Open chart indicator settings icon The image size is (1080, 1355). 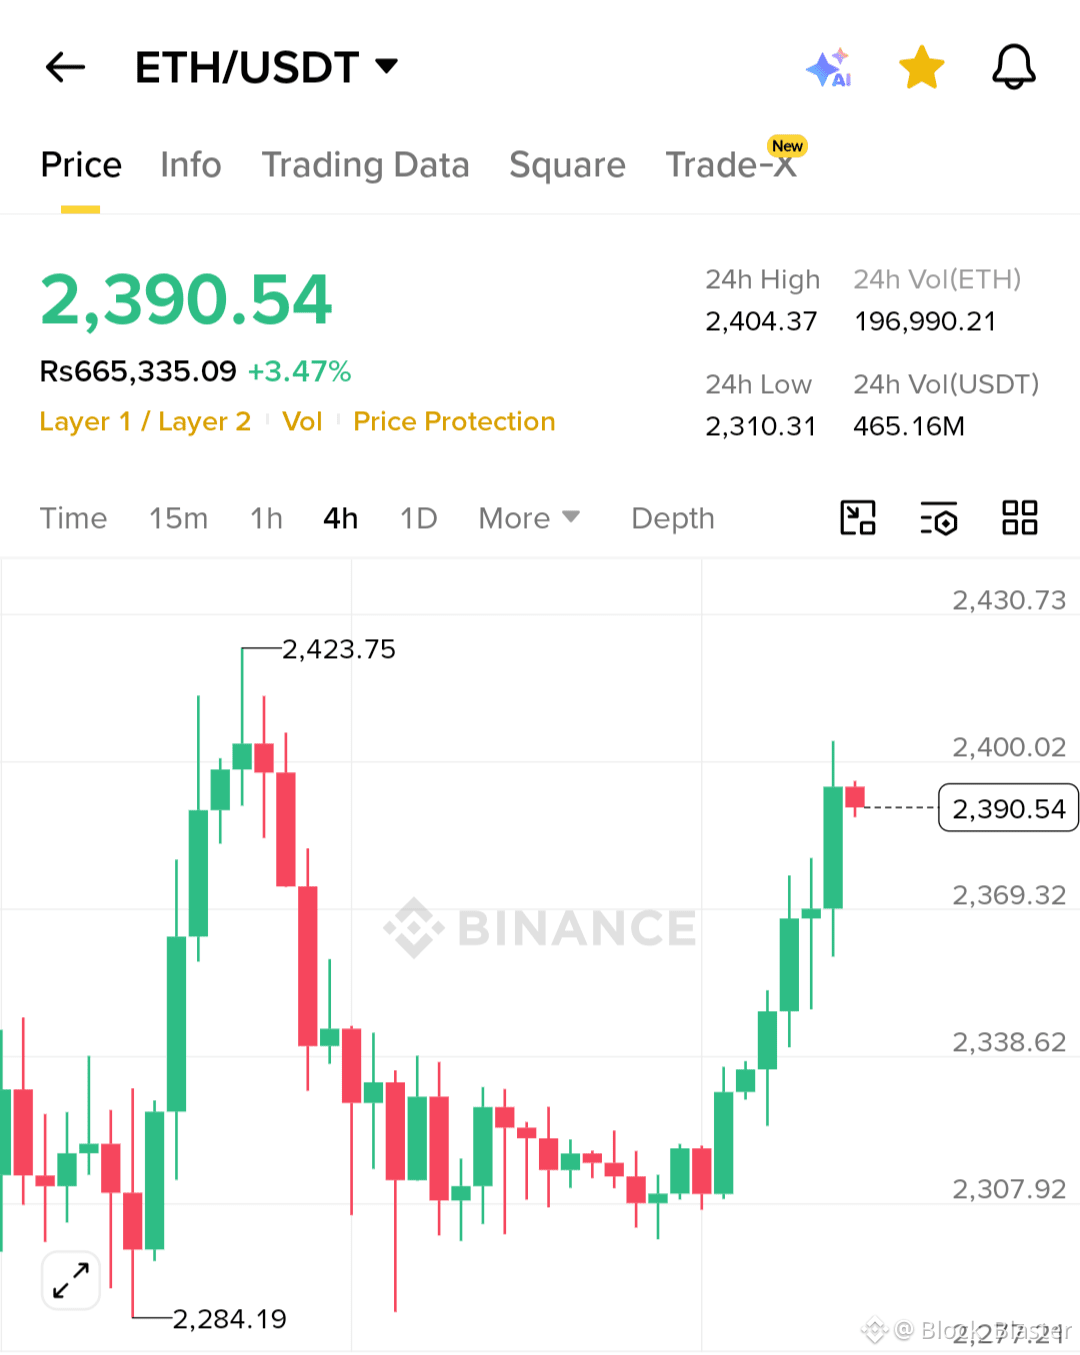[x=939, y=518]
